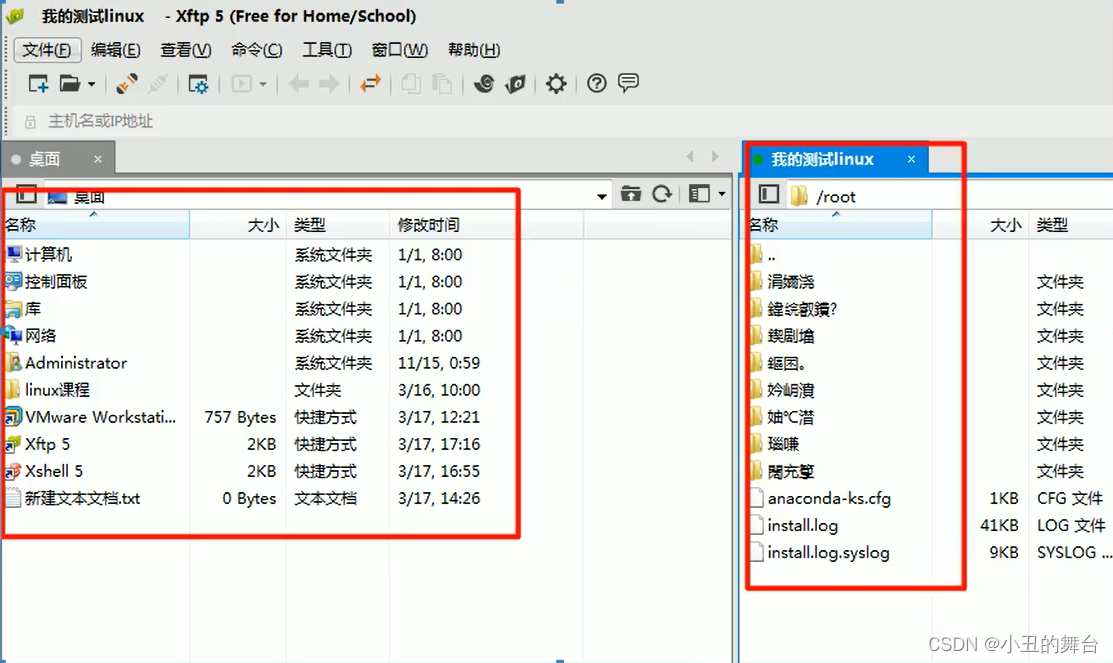The height and width of the screenshot is (663, 1113).
Task: Click the Paste toolbar icon
Action: 442,84
